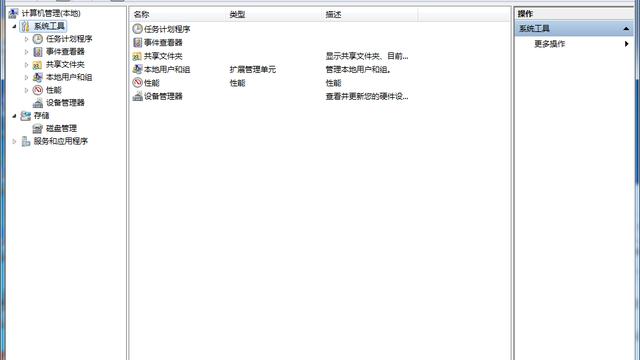Click the 共享文件夹 icon in list pane
The width and height of the screenshot is (640, 360).
[x=137, y=56]
